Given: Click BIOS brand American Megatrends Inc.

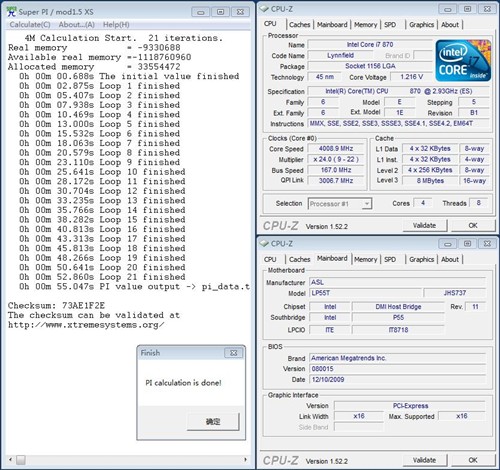Looking at the screenshot, I should [x=397, y=358].
